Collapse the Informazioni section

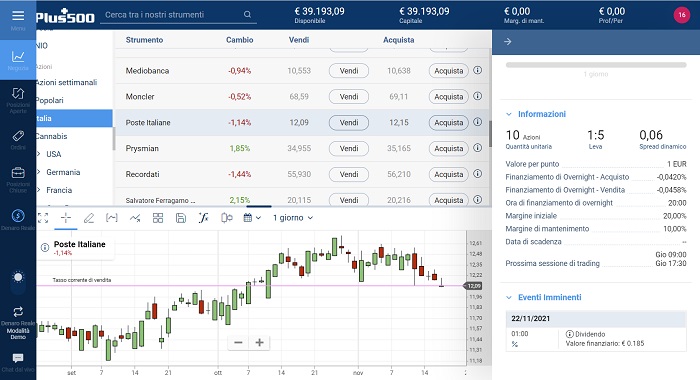[x=508, y=114]
